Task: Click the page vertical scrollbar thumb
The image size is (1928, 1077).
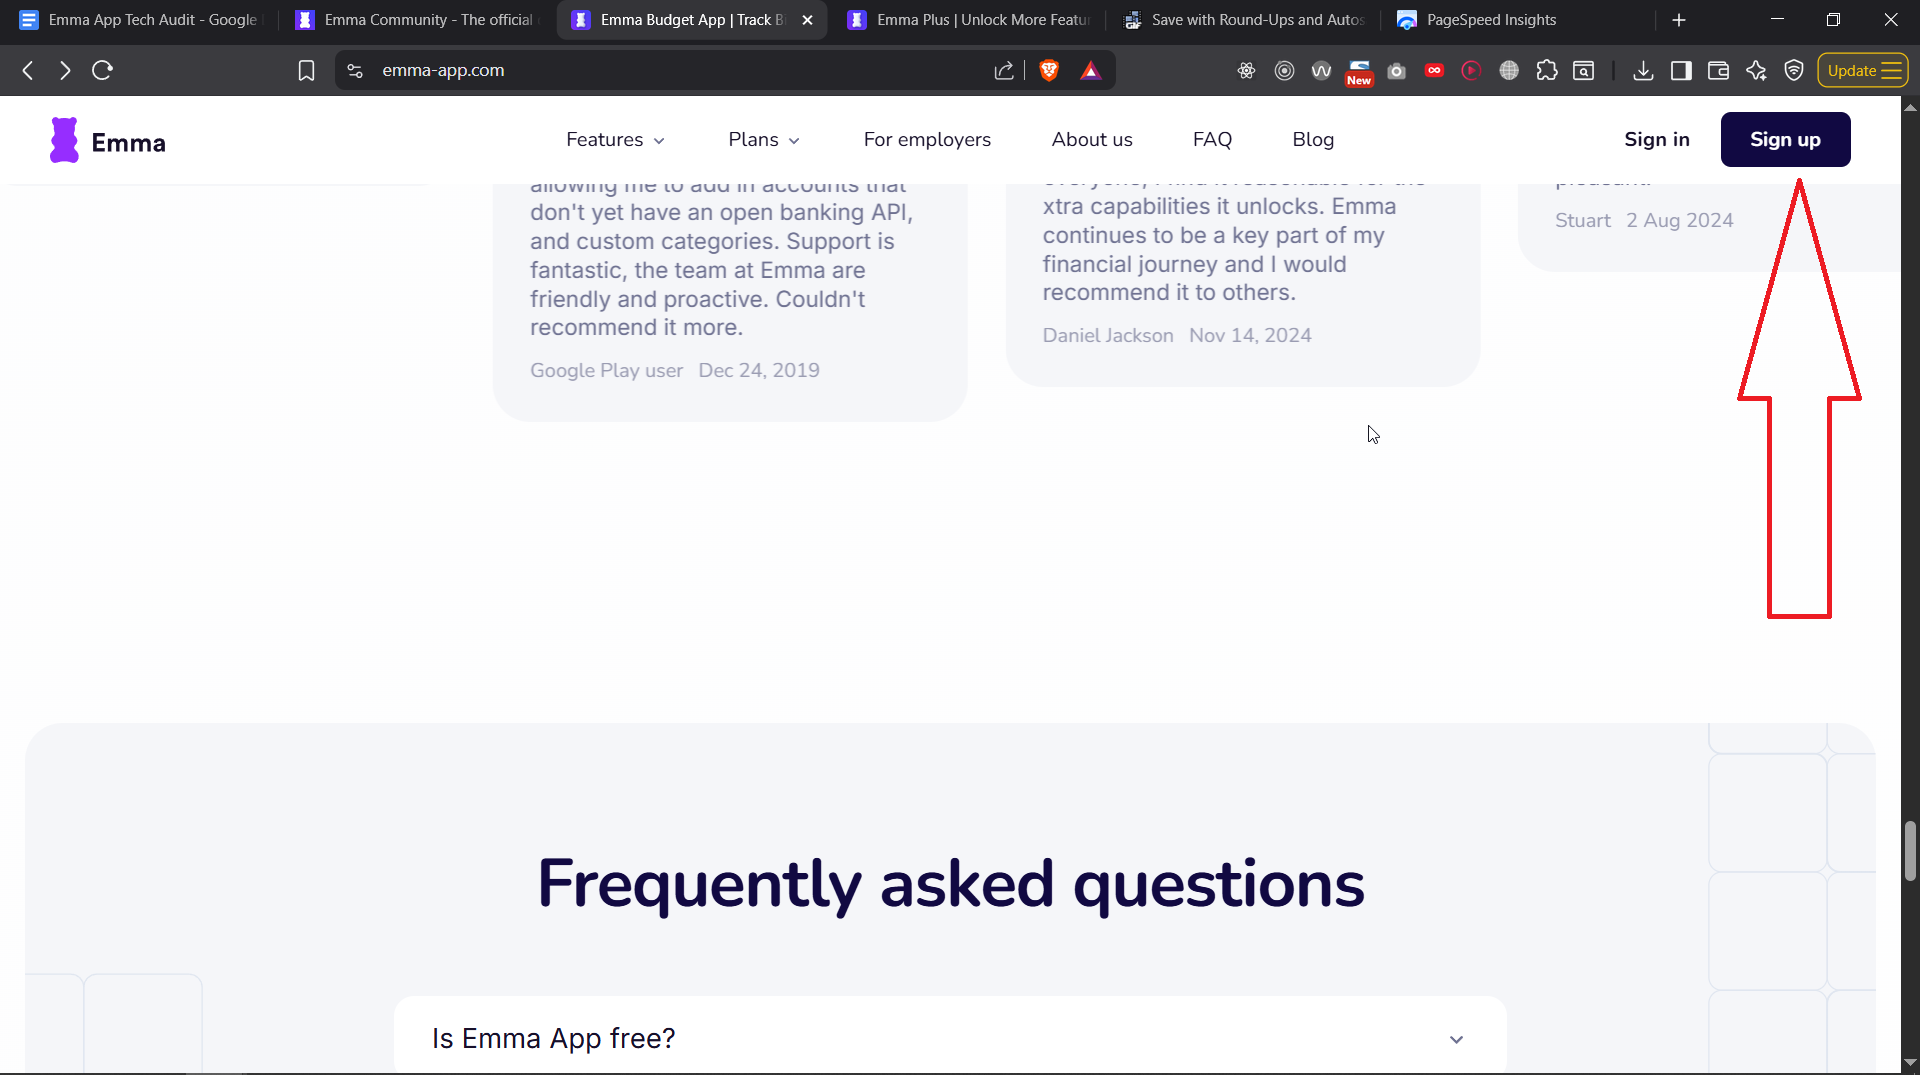Action: click(x=1910, y=851)
